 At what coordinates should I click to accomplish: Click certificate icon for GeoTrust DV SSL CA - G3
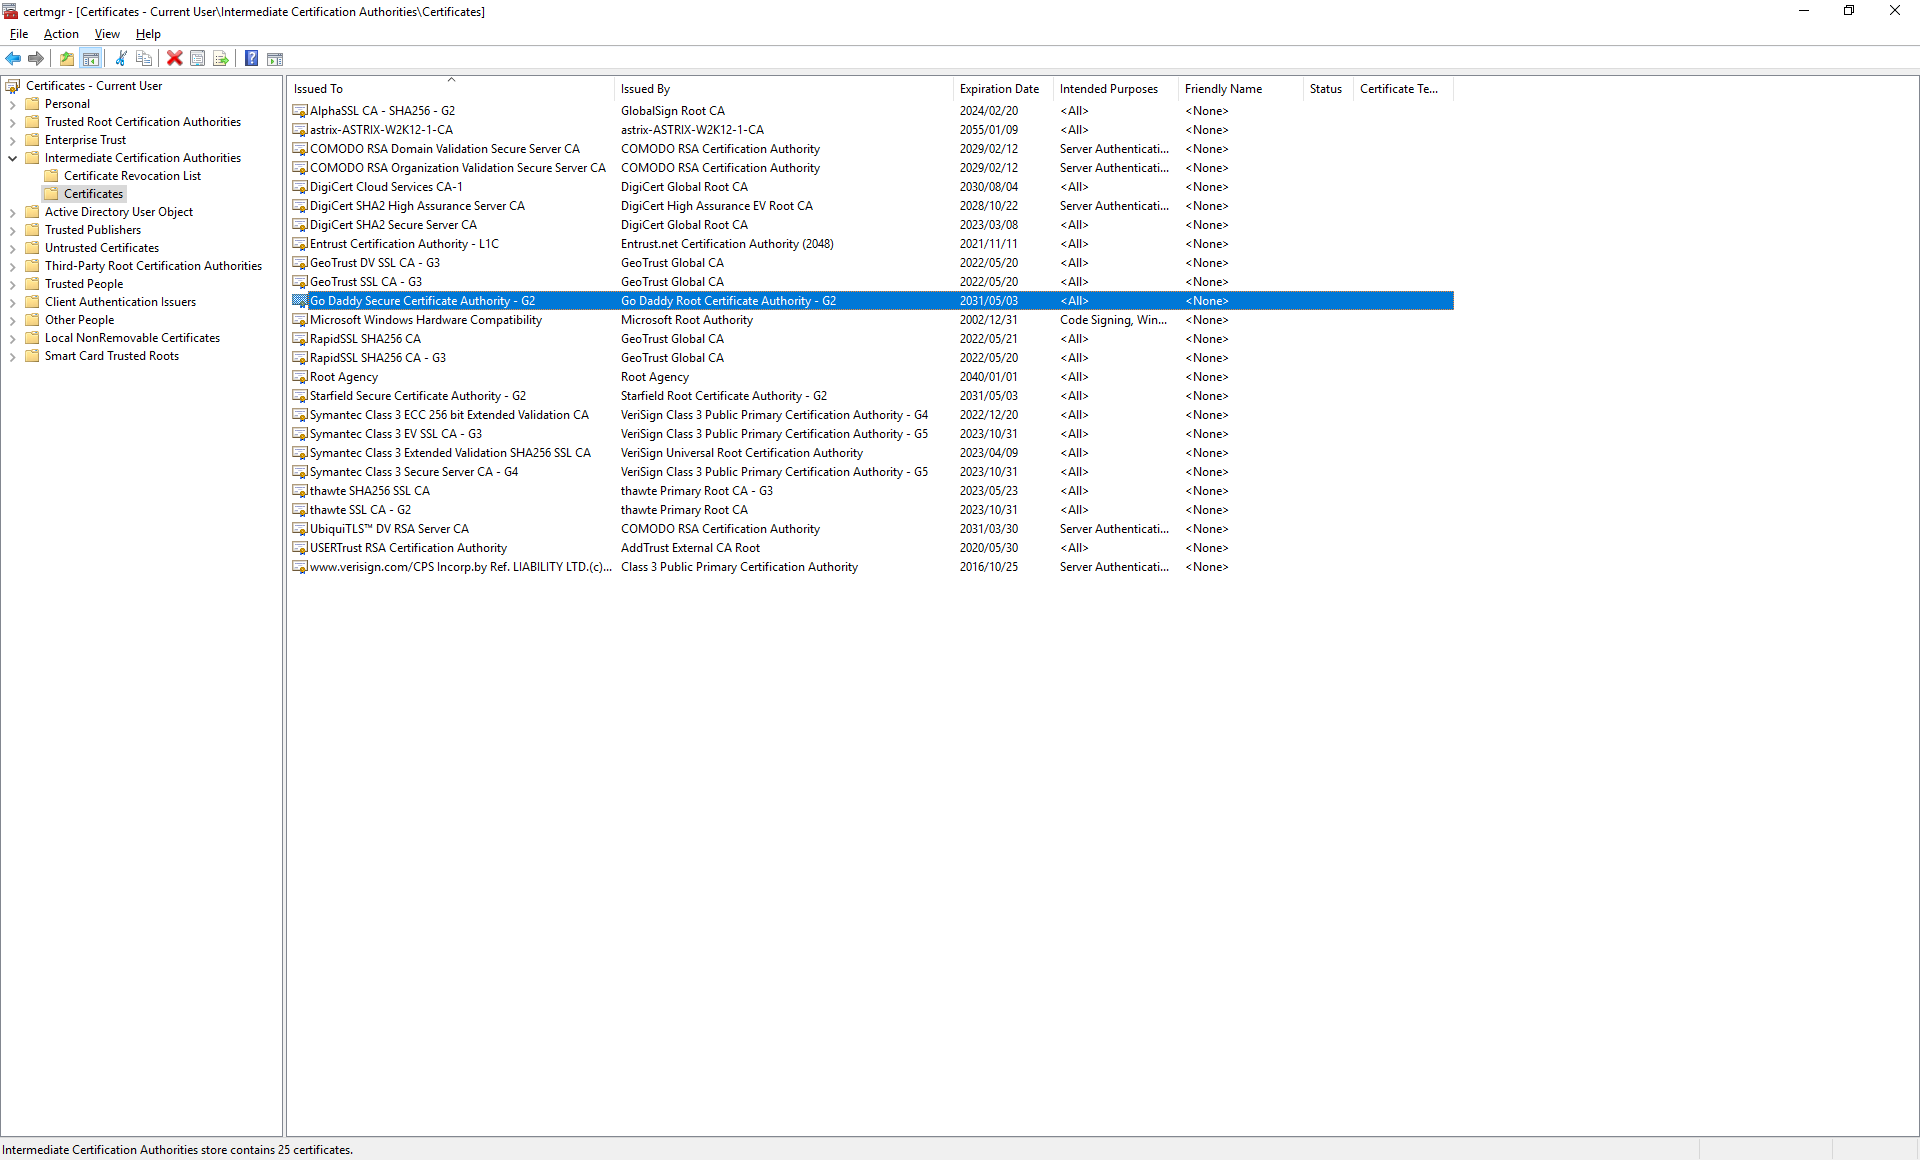tap(300, 263)
